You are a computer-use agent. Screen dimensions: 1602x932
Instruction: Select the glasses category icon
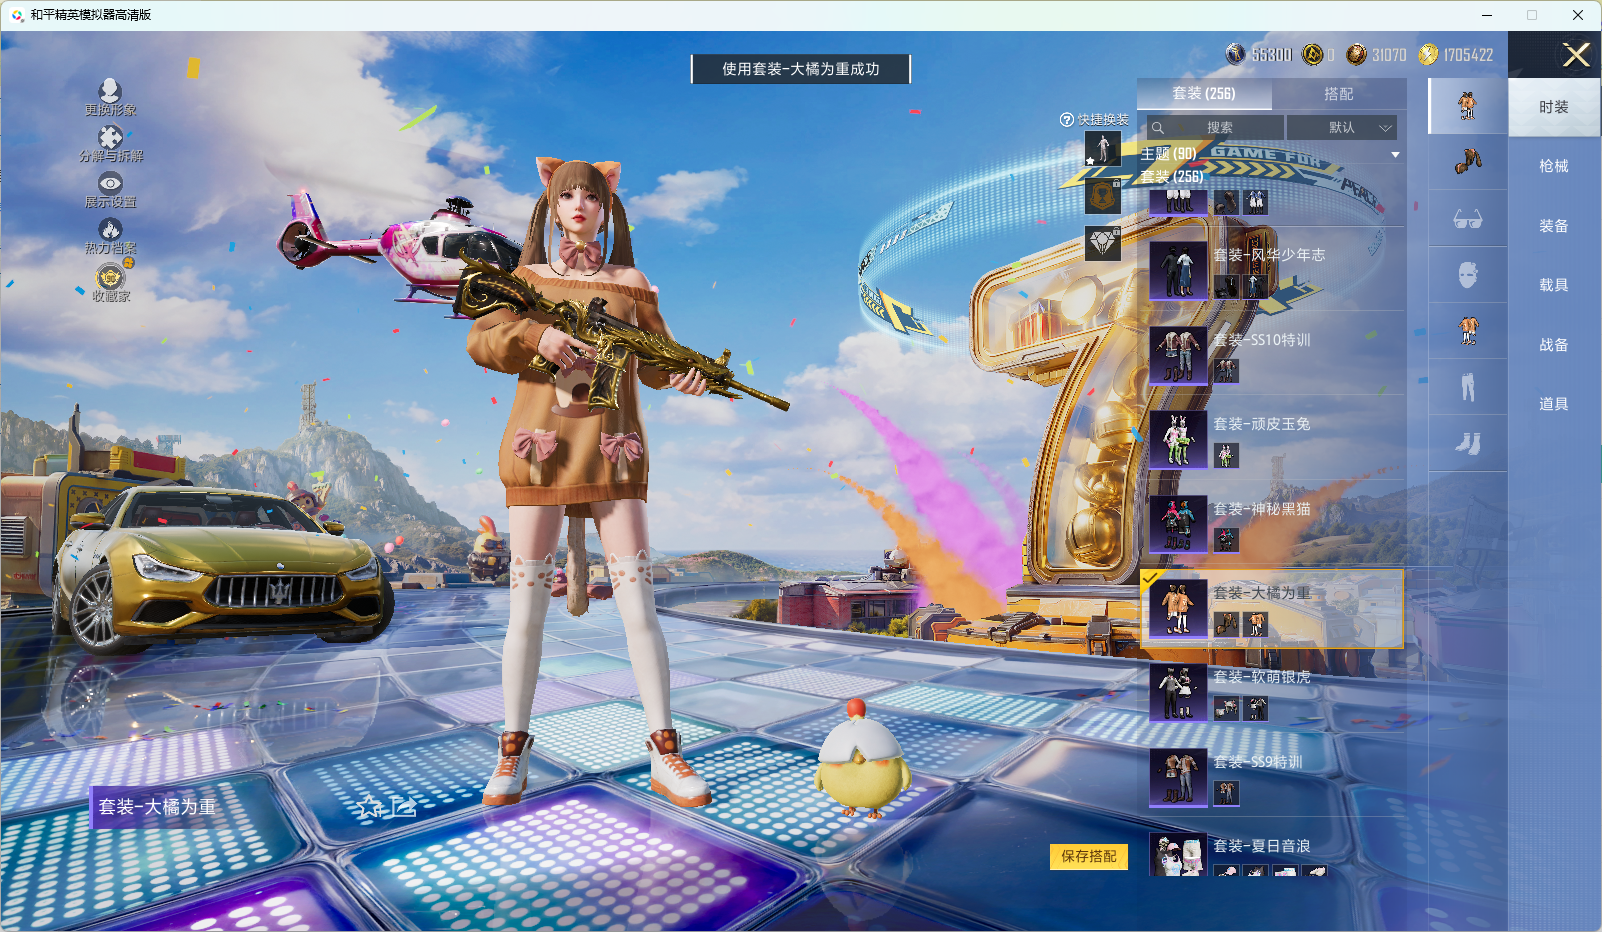[1467, 219]
